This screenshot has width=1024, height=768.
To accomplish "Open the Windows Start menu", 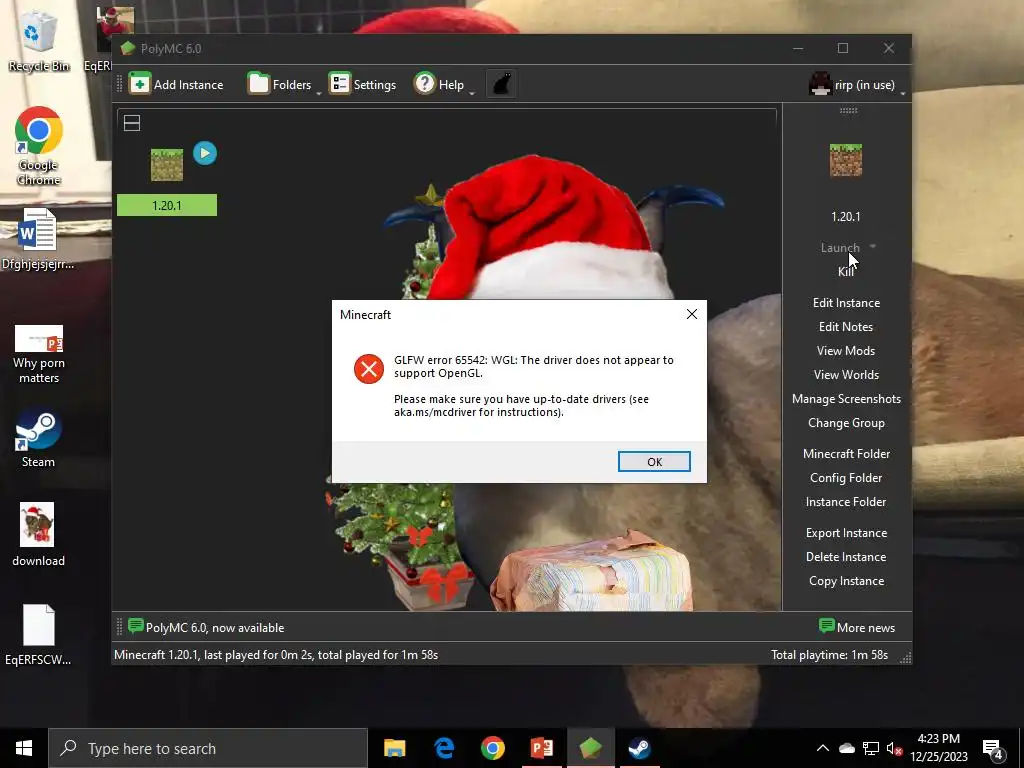I will (x=24, y=748).
